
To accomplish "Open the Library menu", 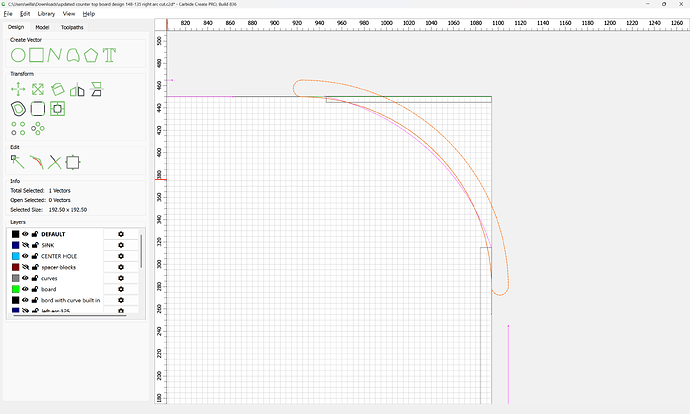I will pos(46,14).
